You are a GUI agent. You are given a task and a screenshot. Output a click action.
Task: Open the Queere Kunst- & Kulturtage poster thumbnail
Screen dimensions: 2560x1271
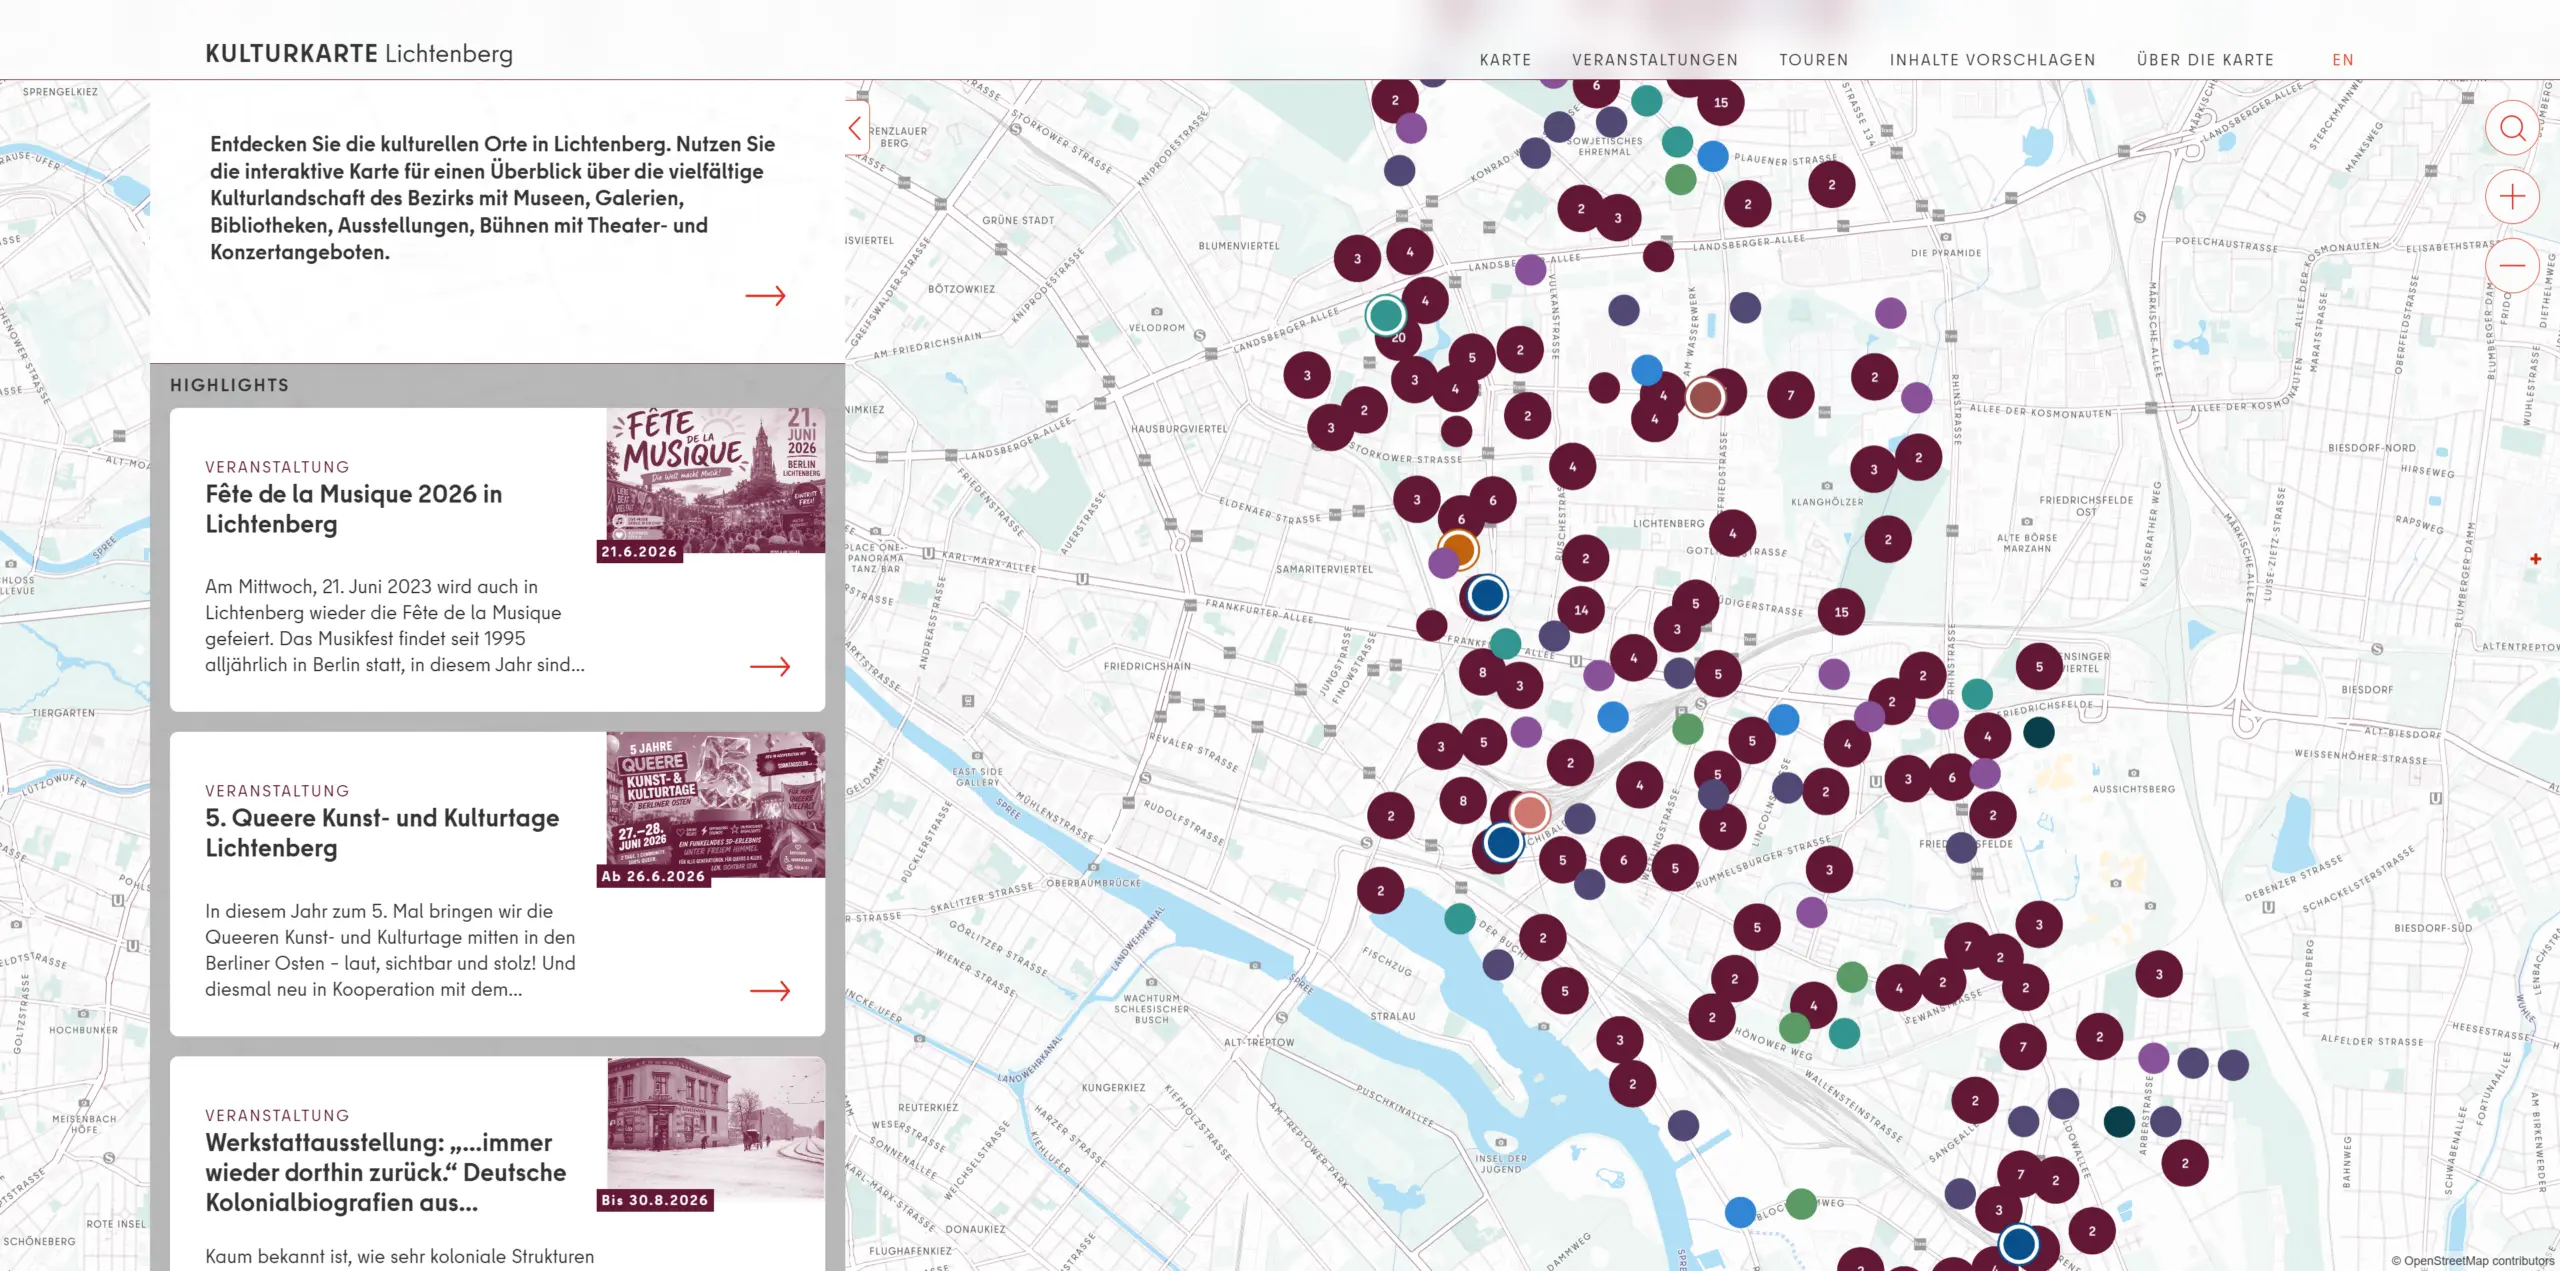tap(716, 805)
